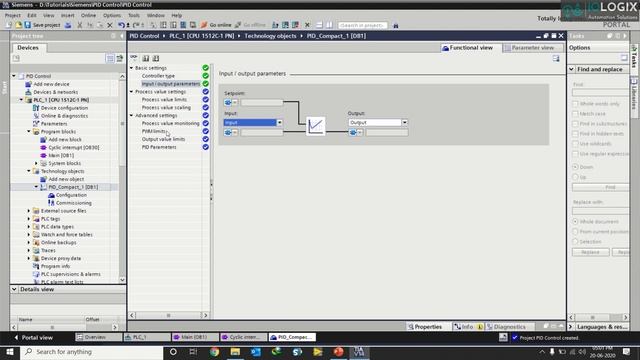Image resolution: width=640 pixels, height=360 pixels.
Task: Click the Replace button
Action: (x=591, y=252)
